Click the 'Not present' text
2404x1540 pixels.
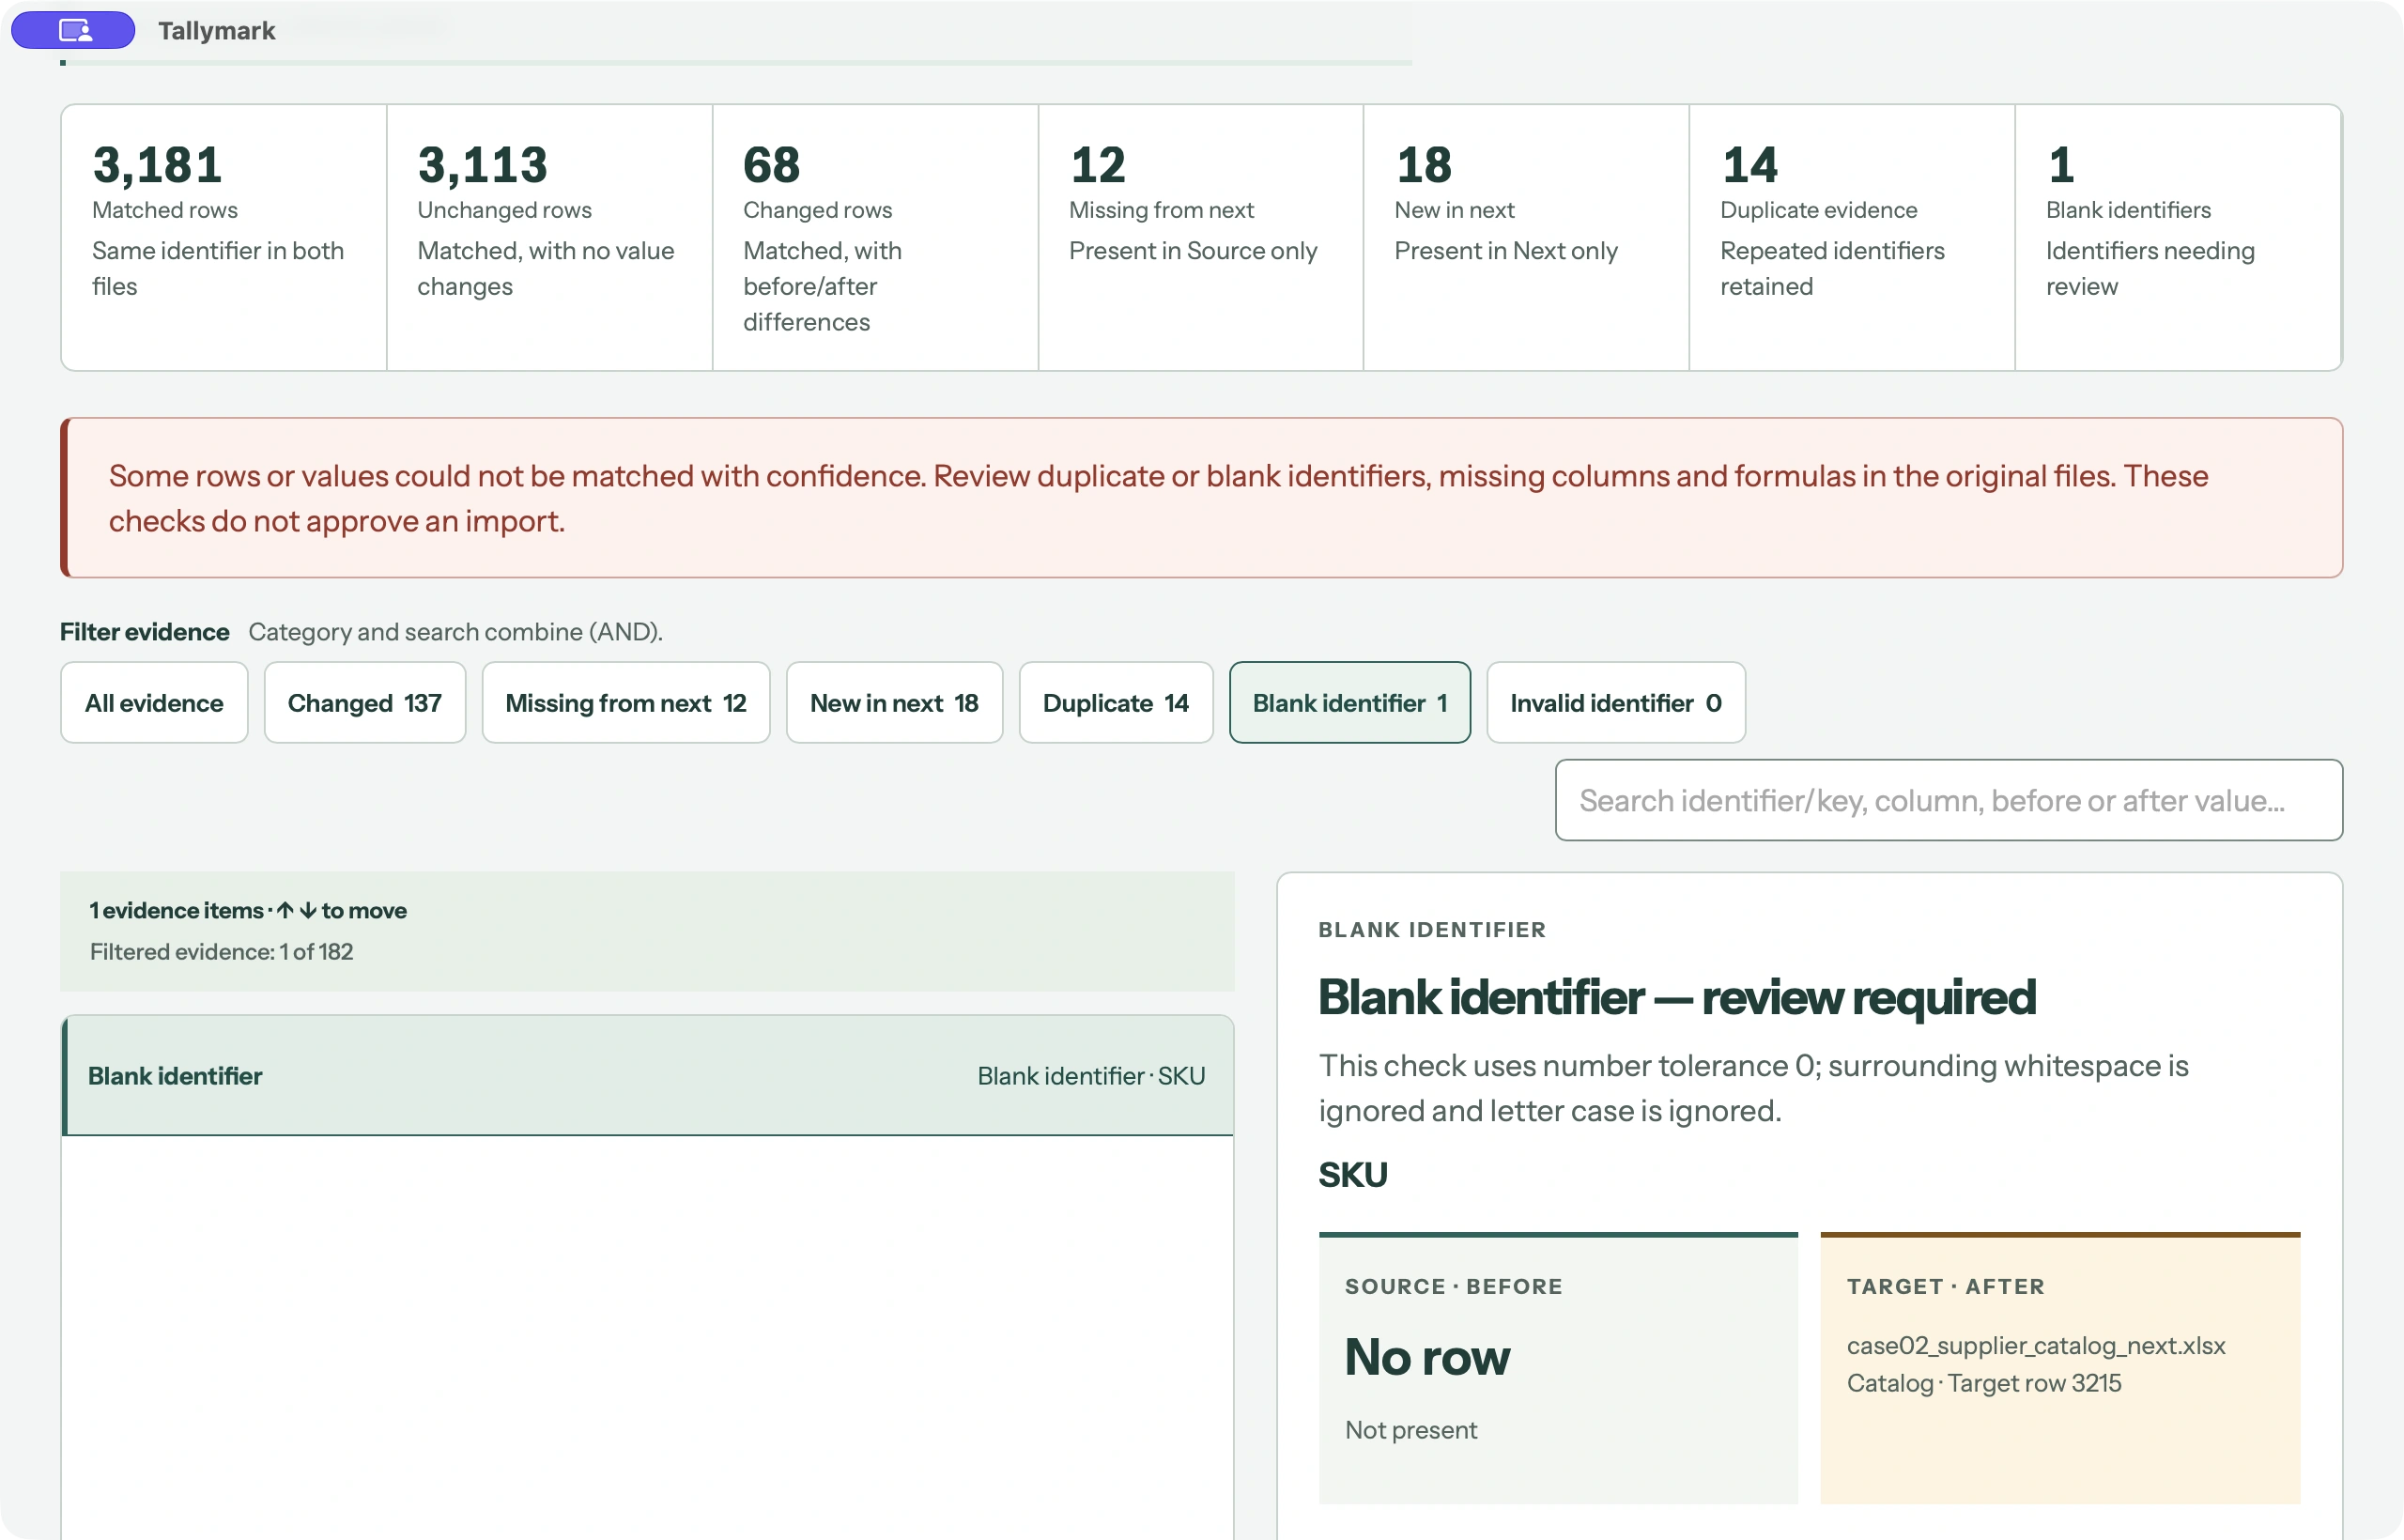click(x=1410, y=1430)
